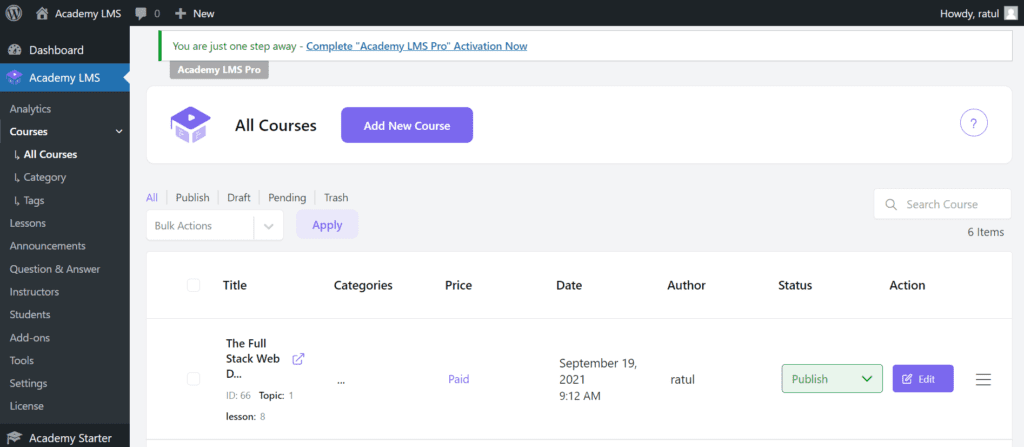Click the 6 Items count text
The height and width of the screenshot is (447, 1024).
tap(986, 232)
